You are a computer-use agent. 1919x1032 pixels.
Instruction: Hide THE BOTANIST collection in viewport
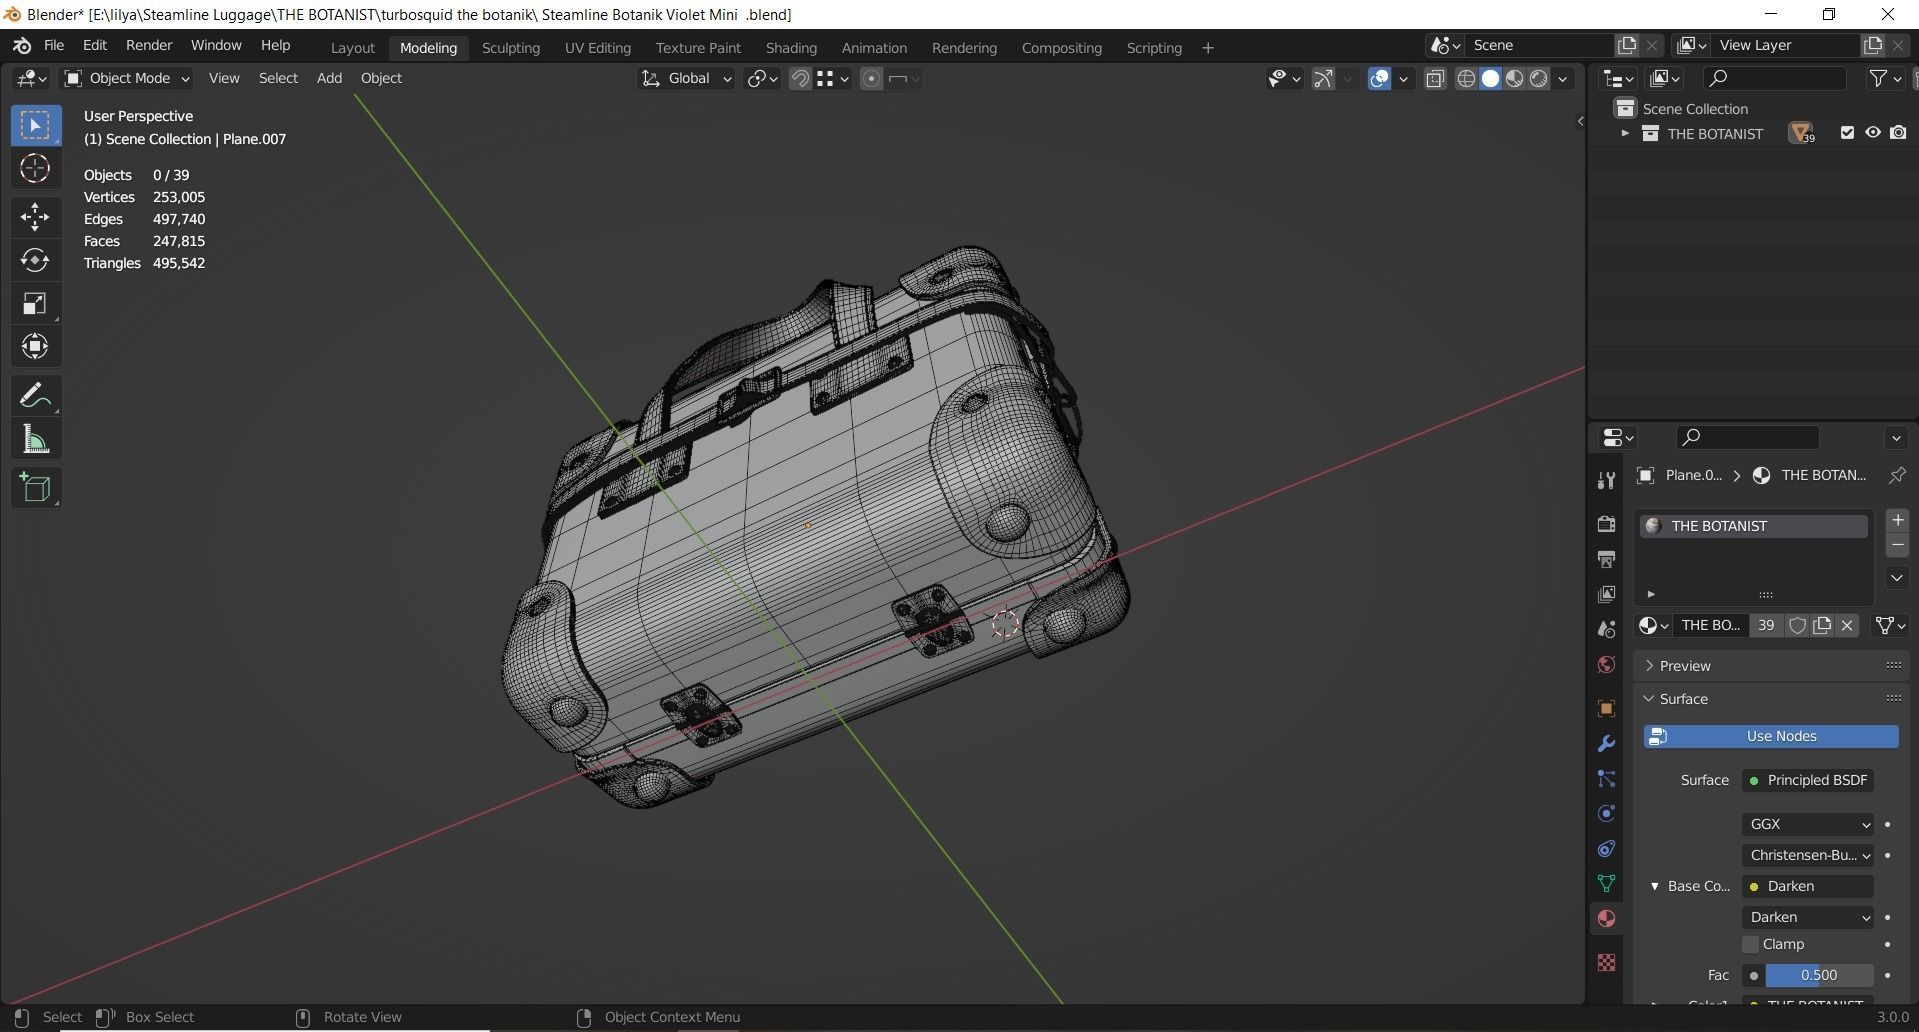(x=1872, y=133)
